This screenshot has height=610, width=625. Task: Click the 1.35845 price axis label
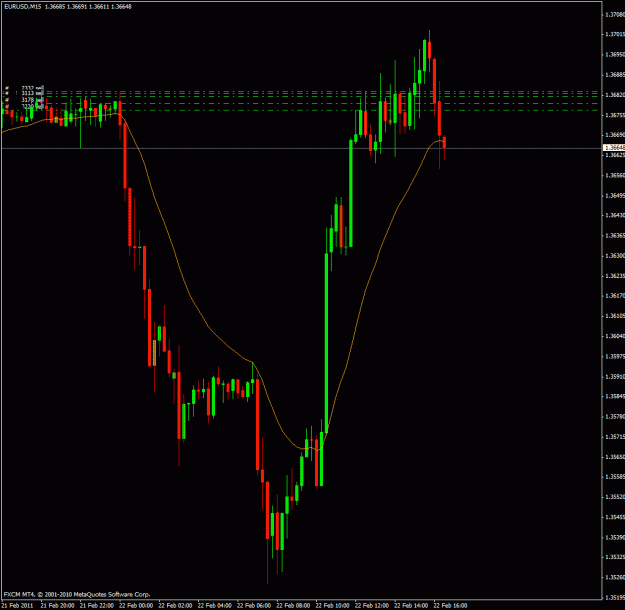pyautogui.click(x=615, y=396)
